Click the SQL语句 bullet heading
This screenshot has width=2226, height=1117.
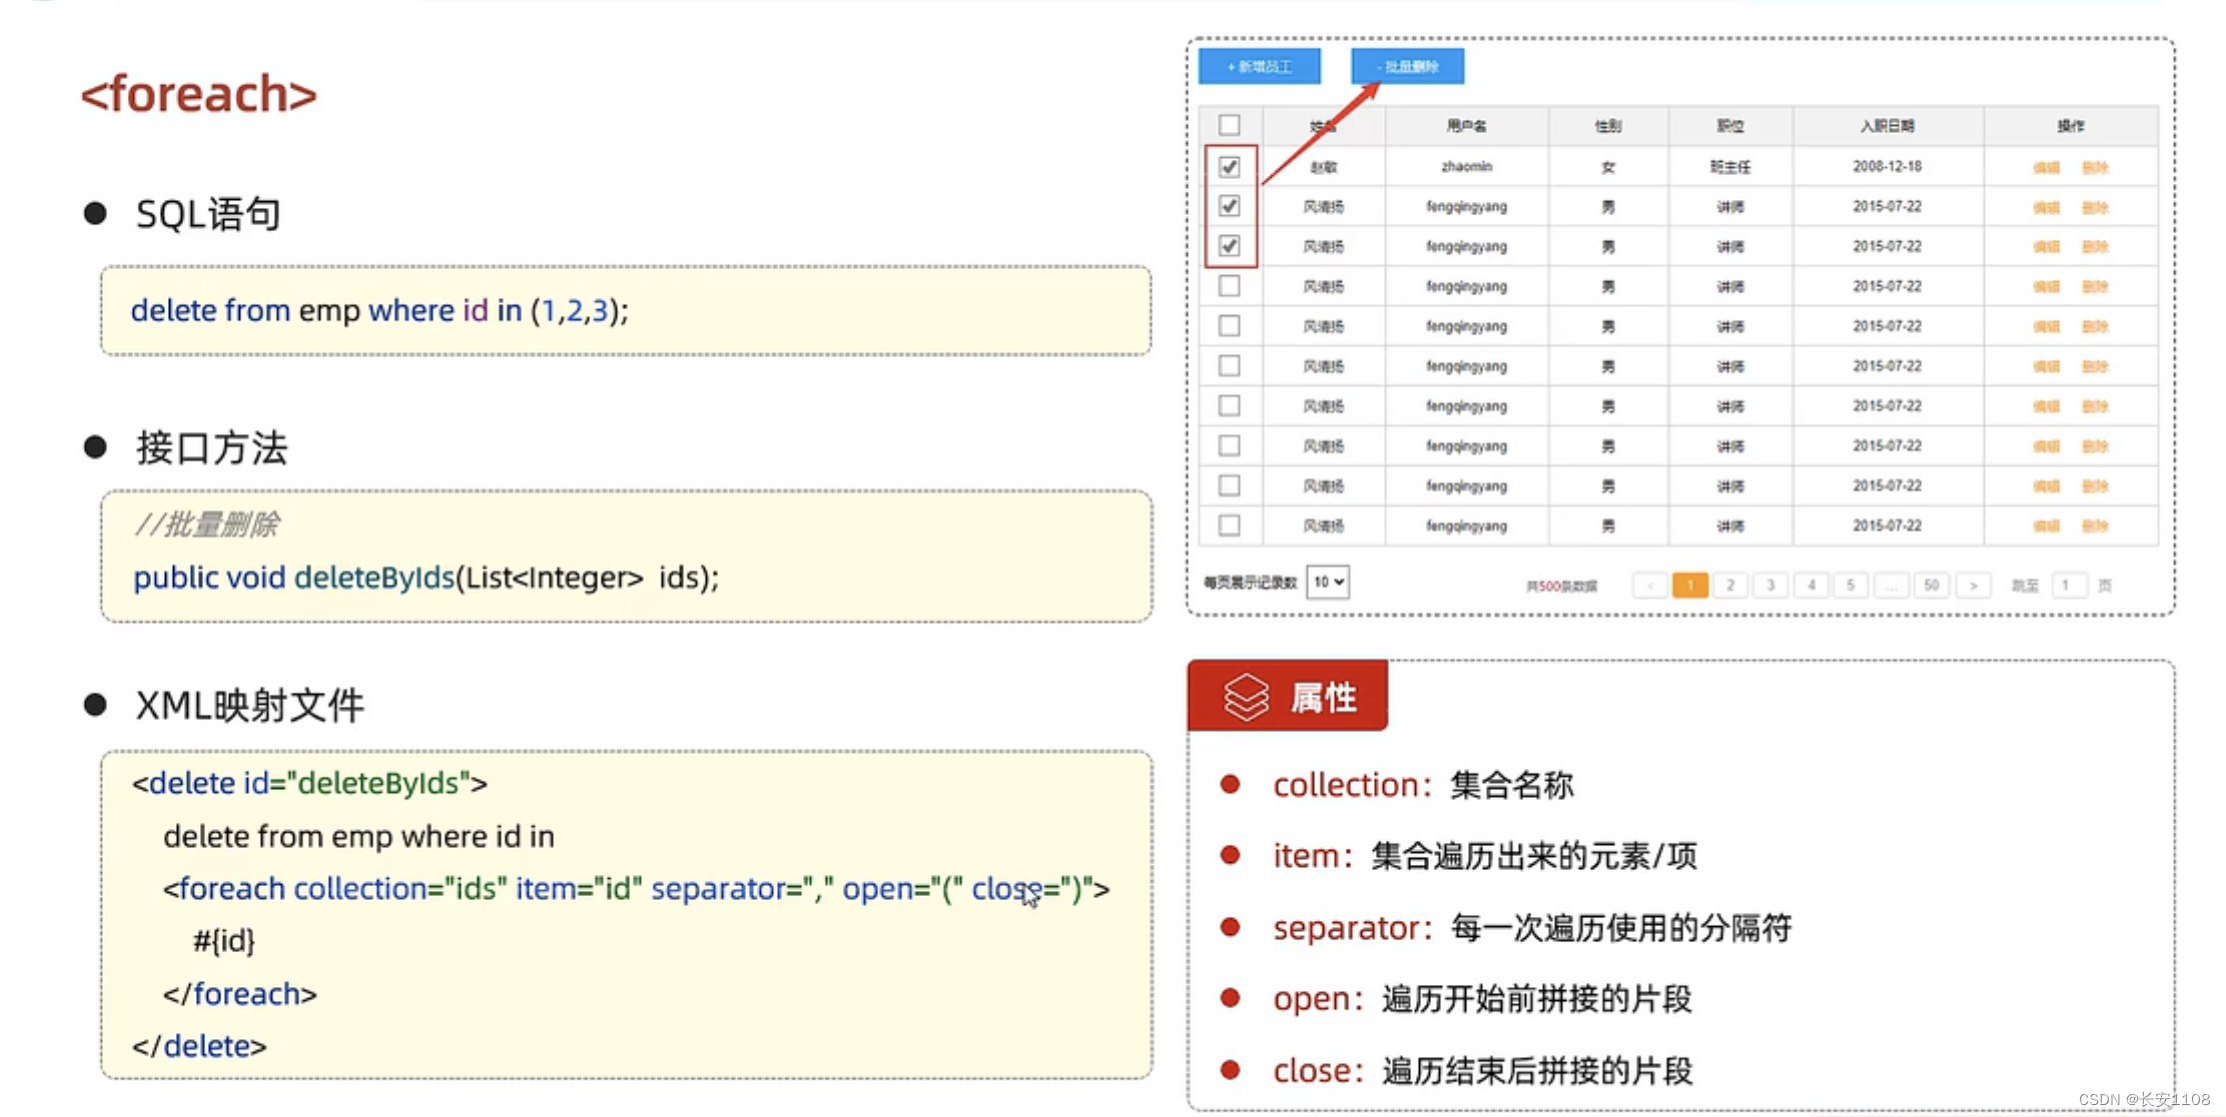tap(208, 214)
